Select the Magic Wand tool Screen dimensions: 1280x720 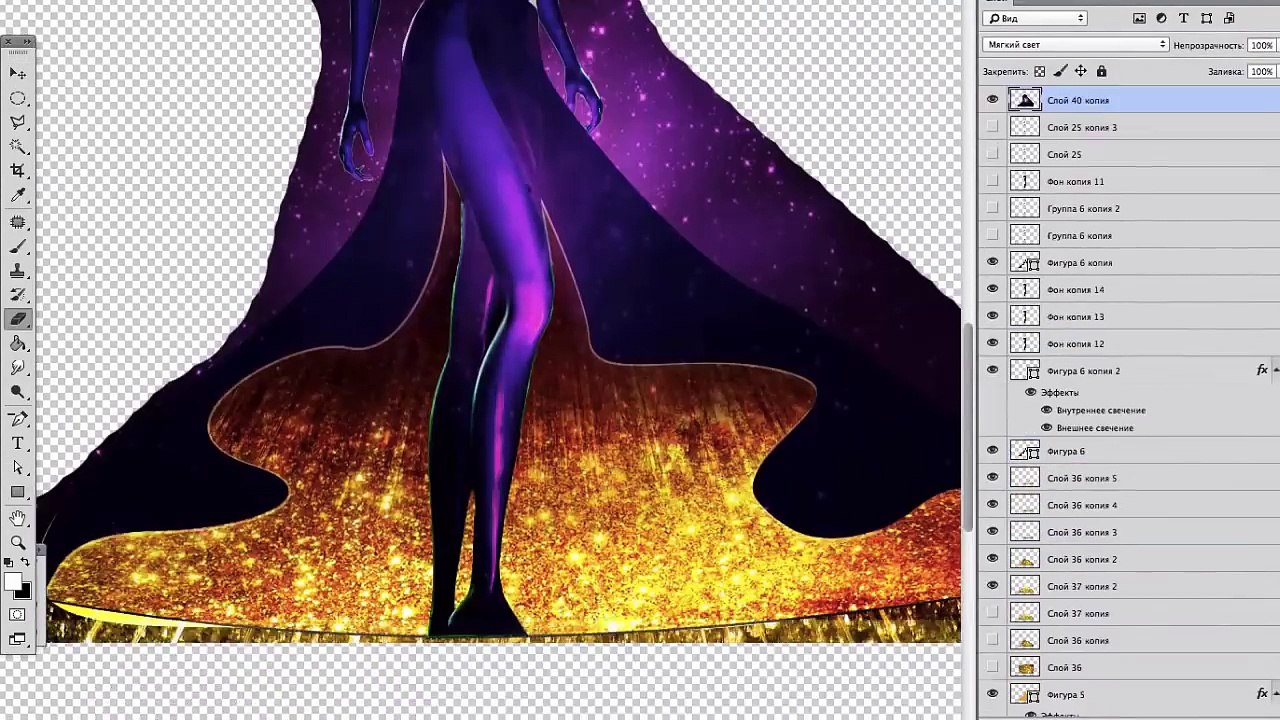pos(18,147)
